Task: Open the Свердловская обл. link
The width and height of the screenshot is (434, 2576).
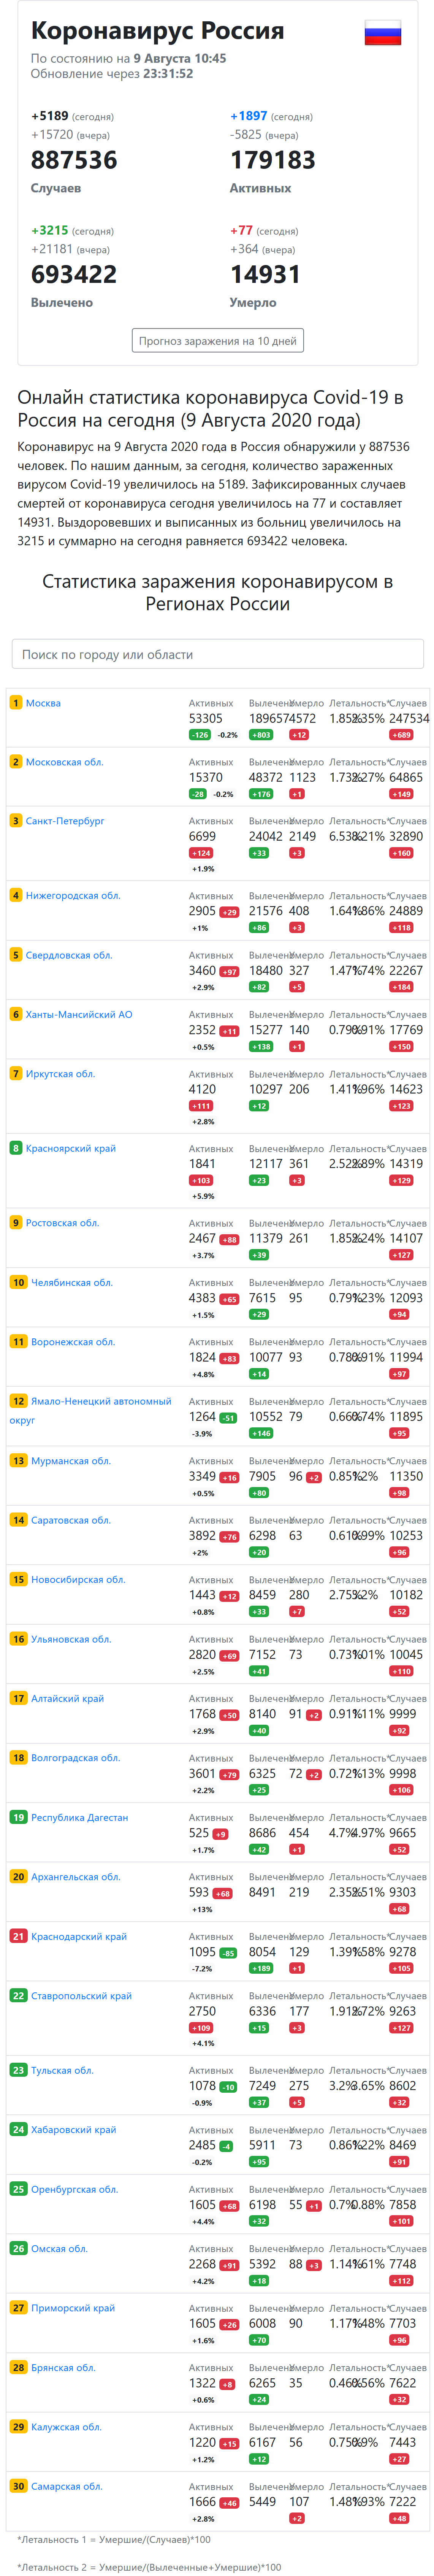Action: point(69,955)
